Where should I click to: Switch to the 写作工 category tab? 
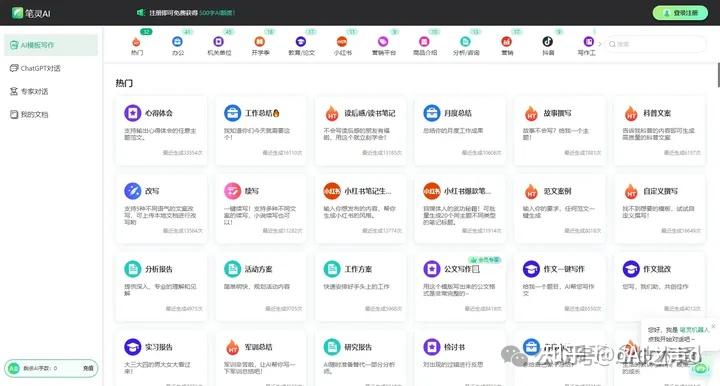[587, 45]
